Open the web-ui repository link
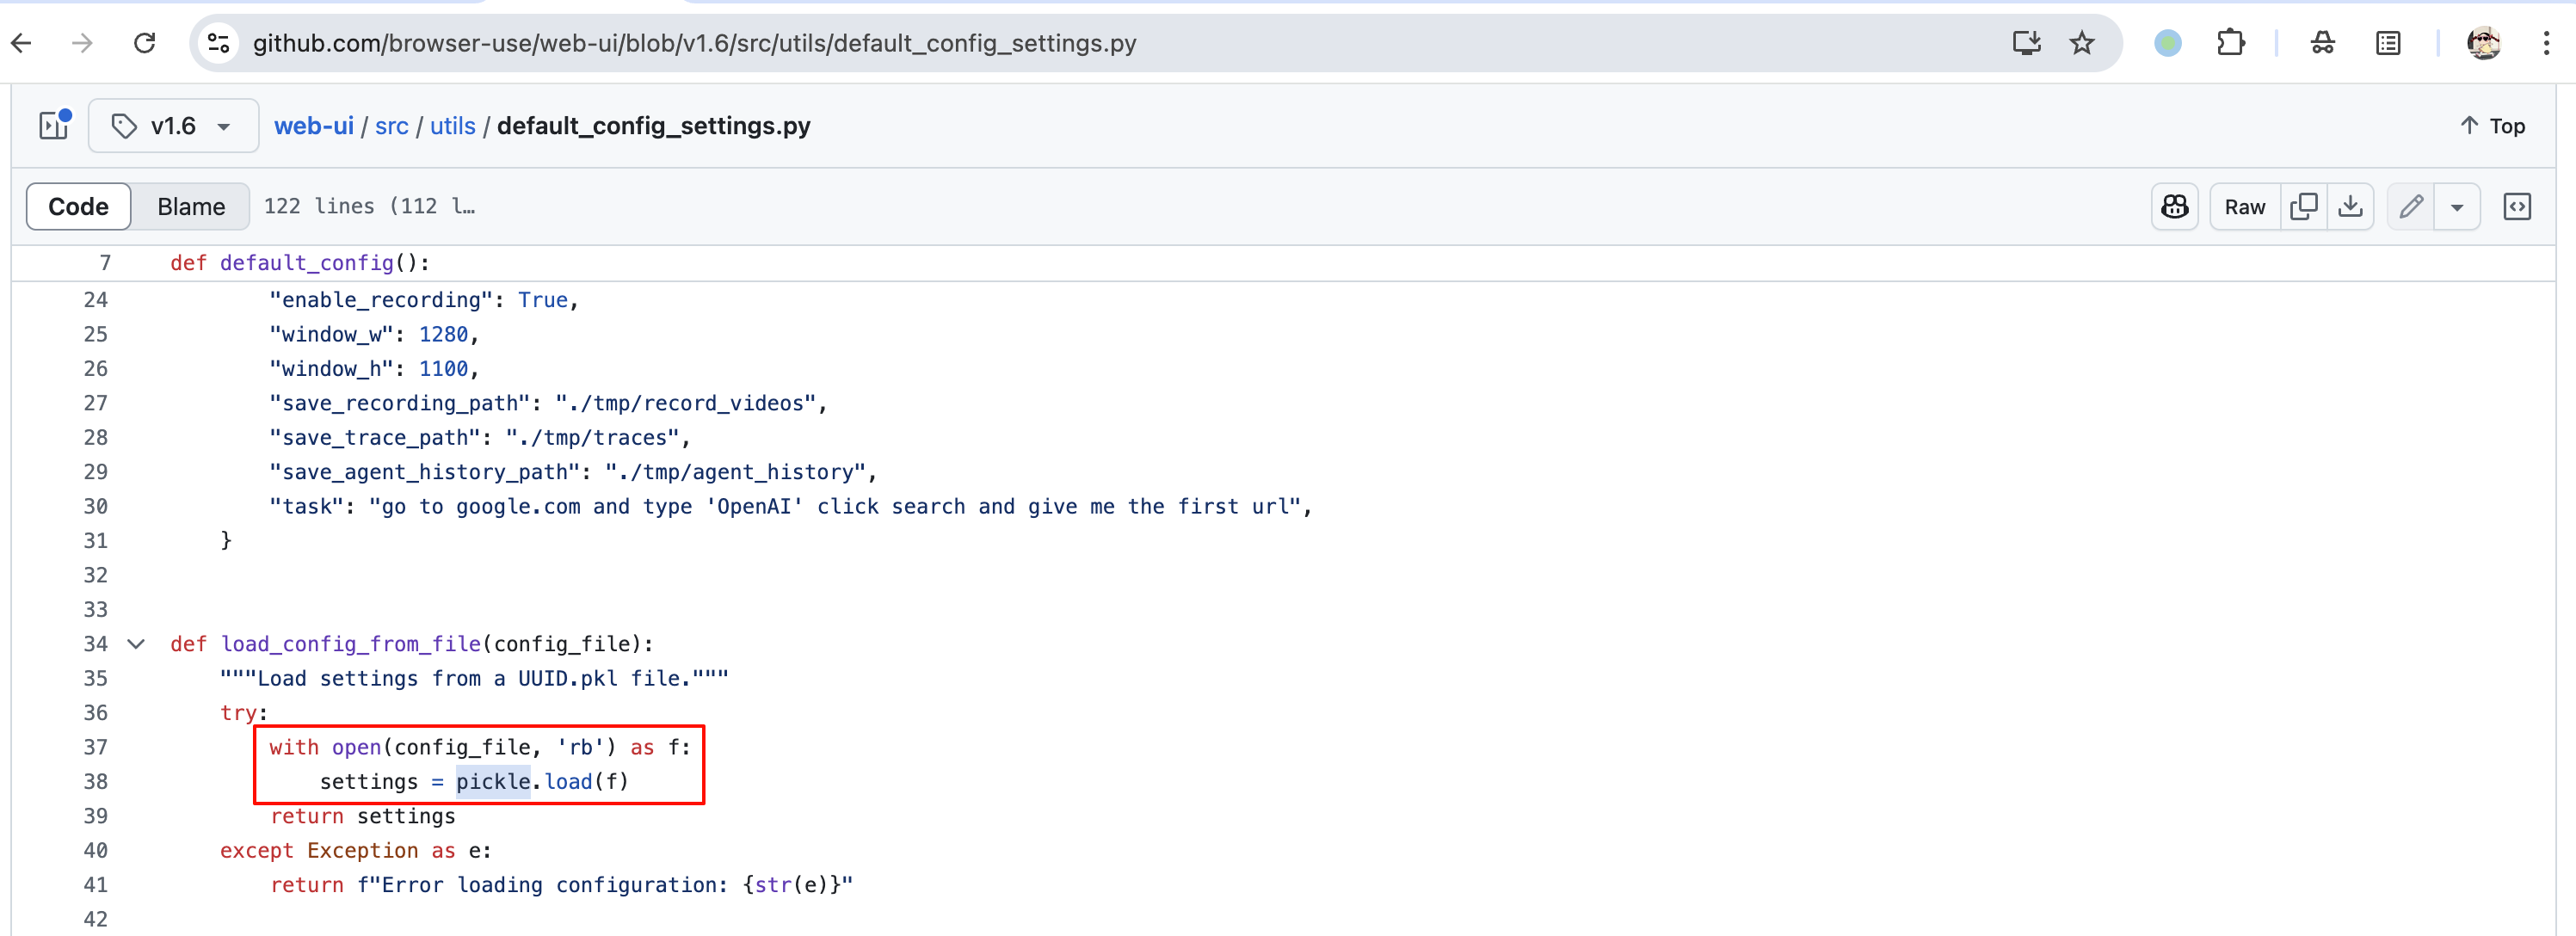 (313, 126)
